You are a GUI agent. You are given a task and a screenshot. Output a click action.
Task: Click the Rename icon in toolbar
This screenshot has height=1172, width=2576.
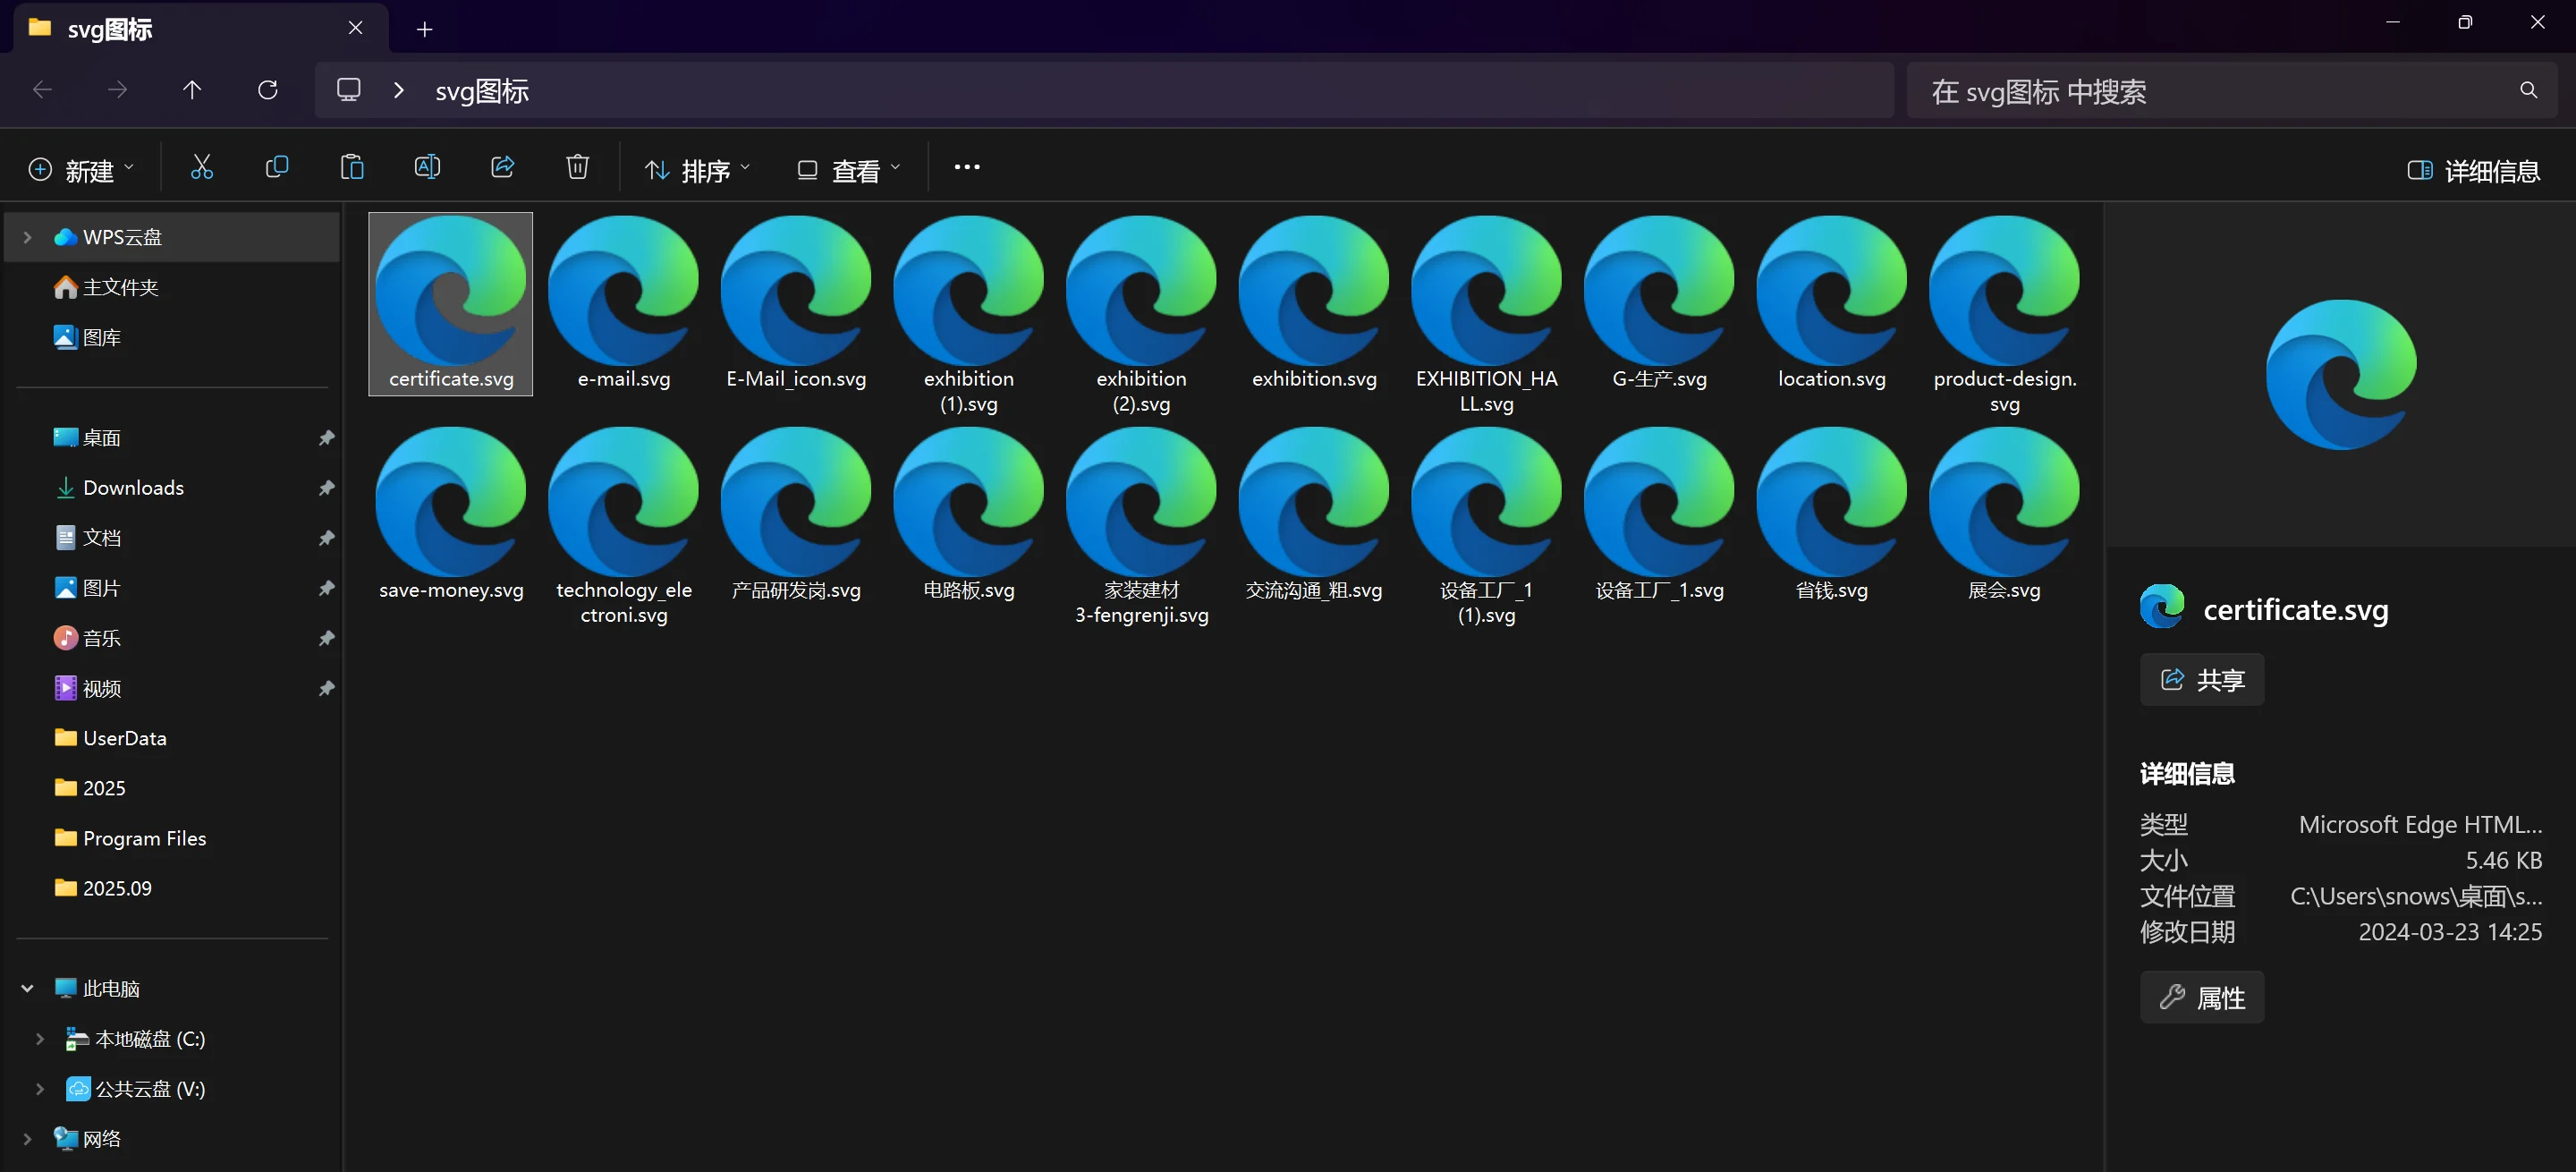pos(427,168)
